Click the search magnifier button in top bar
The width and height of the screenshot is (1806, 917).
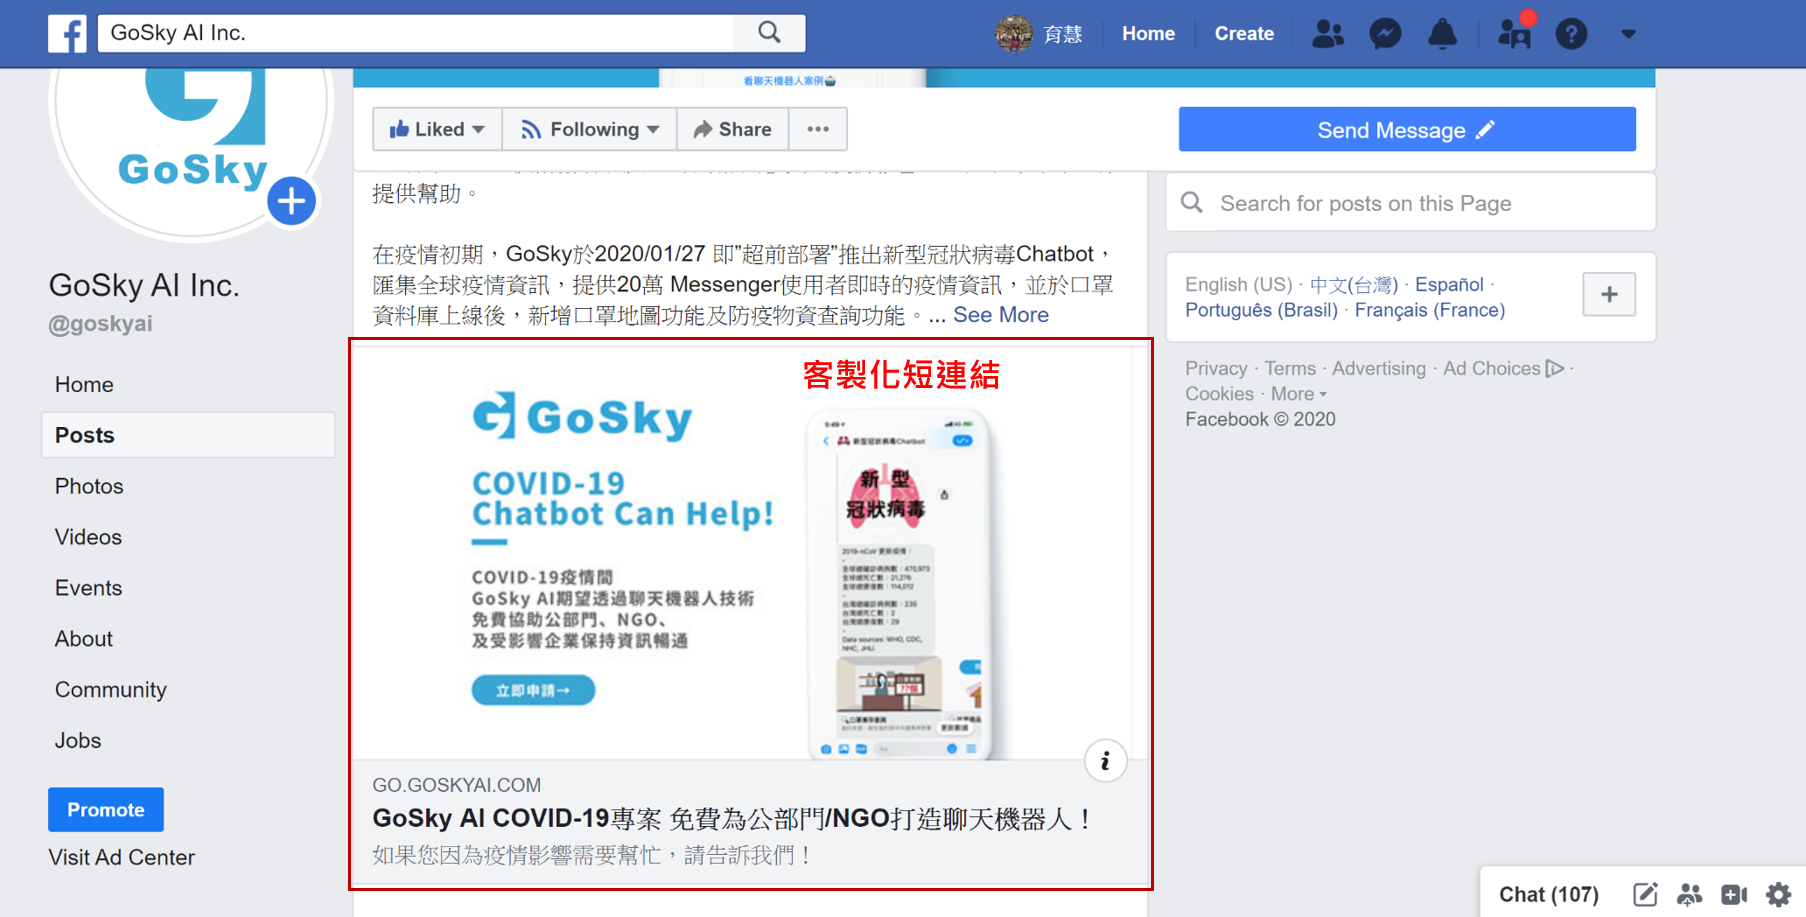point(769,32)
